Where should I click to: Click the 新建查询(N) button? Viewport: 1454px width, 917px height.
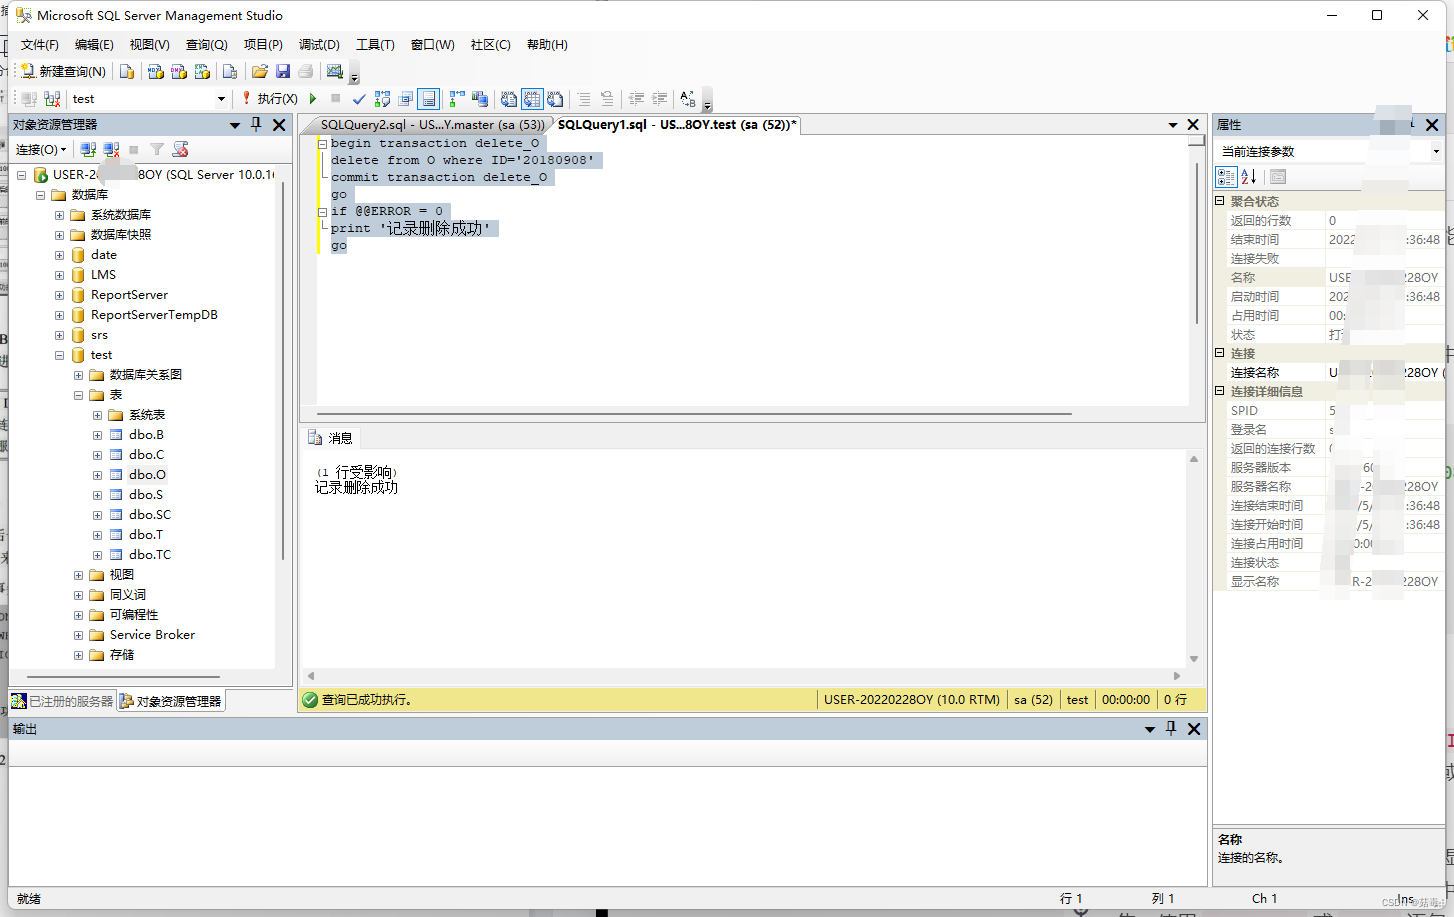click(63, 71)
